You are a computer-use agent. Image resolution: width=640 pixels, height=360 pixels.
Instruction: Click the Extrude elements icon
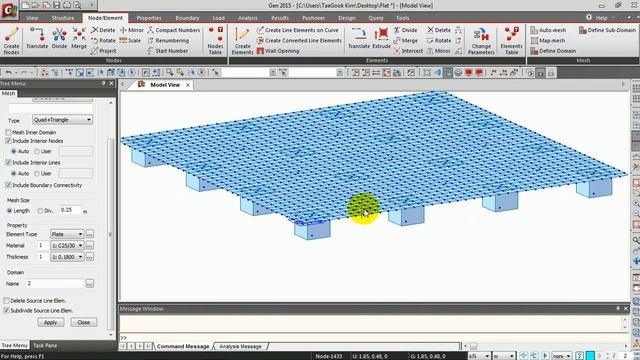(381, 38)
